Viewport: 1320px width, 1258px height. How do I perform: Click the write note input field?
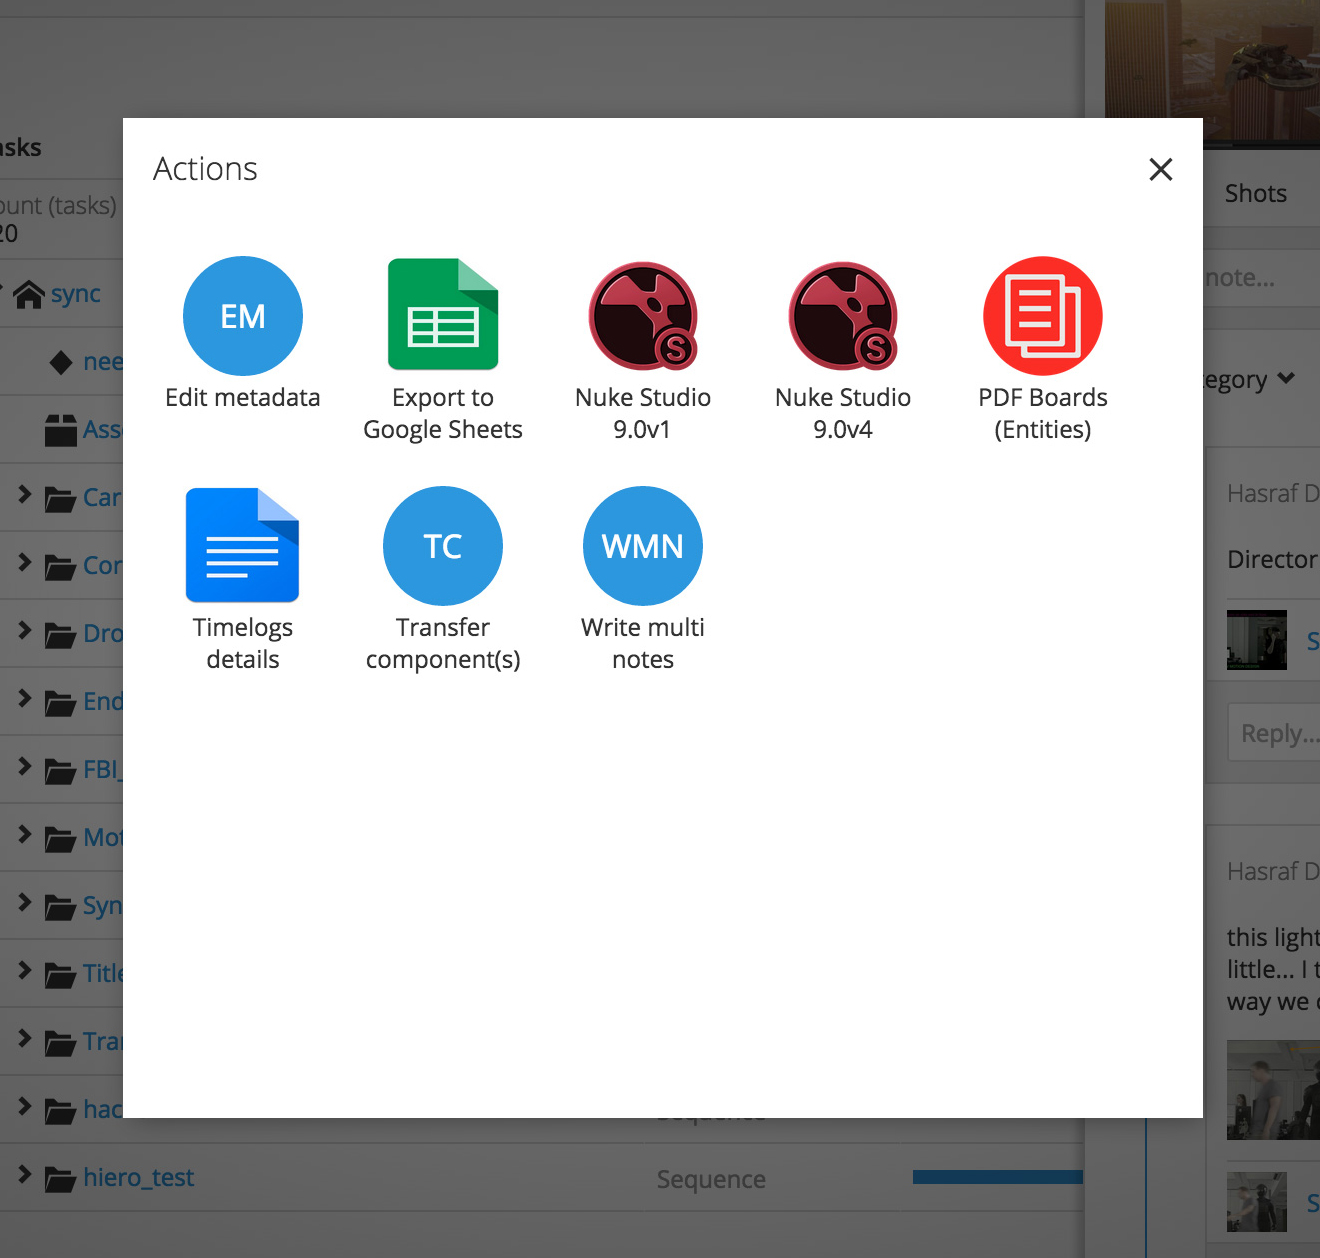click(x=1262, y=278)
